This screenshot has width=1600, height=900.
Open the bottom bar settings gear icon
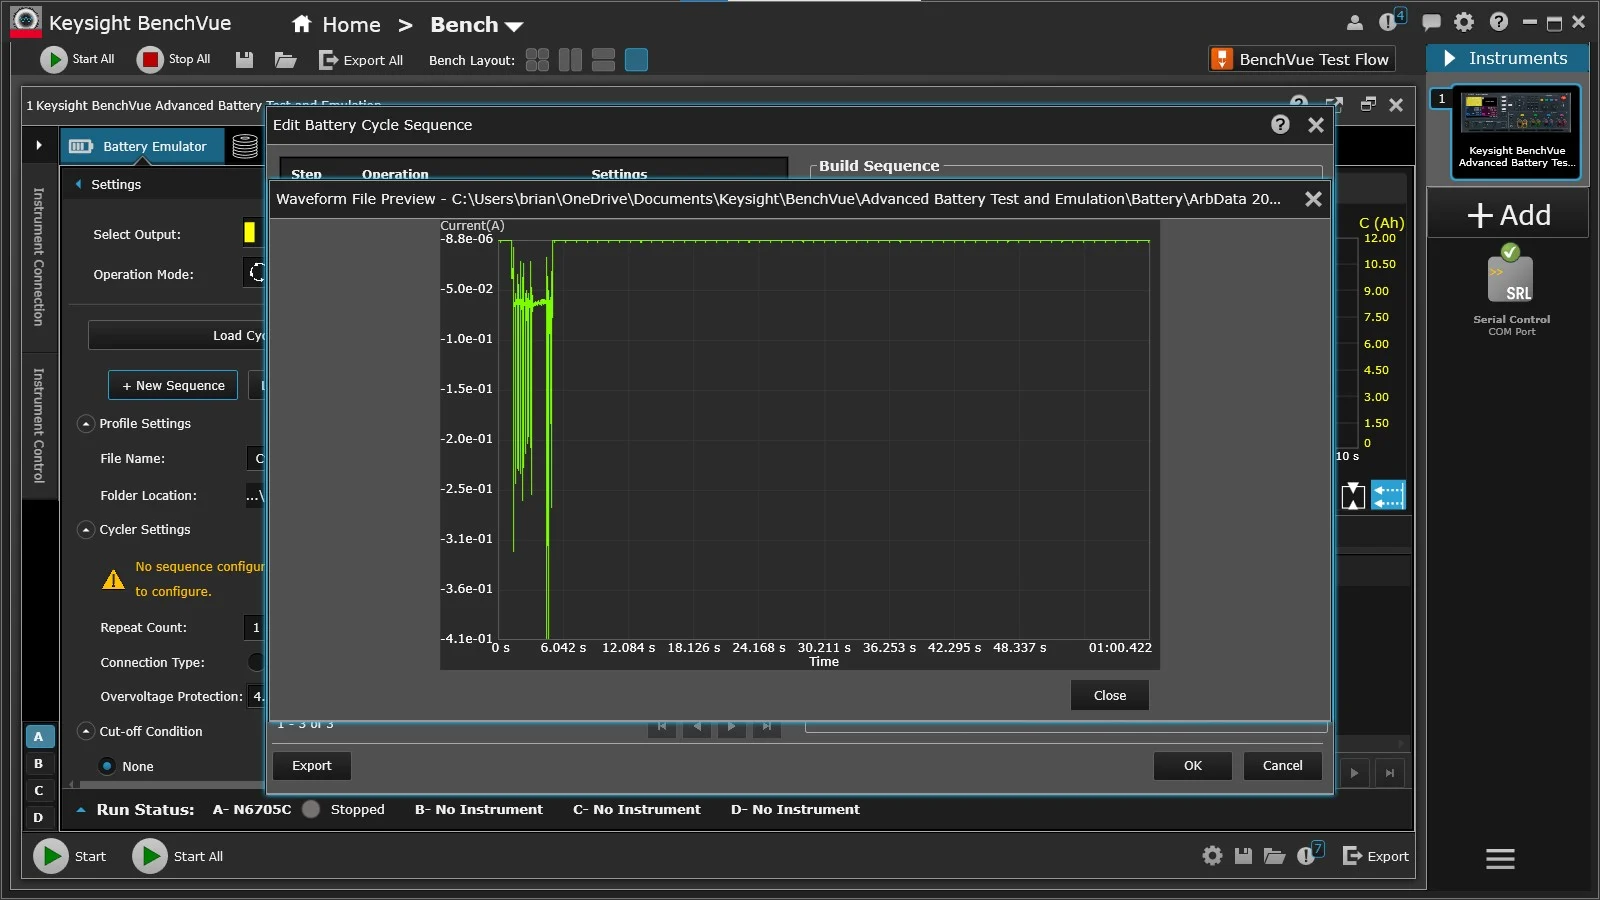(x=1212, y=856)
